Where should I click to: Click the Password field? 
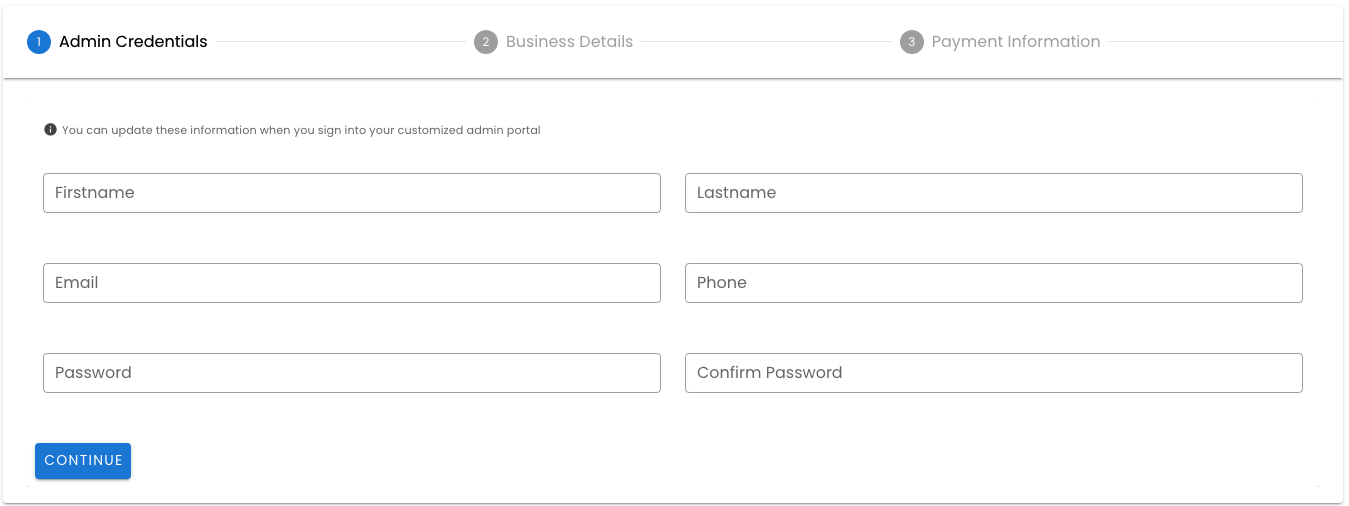coord(351,373)
